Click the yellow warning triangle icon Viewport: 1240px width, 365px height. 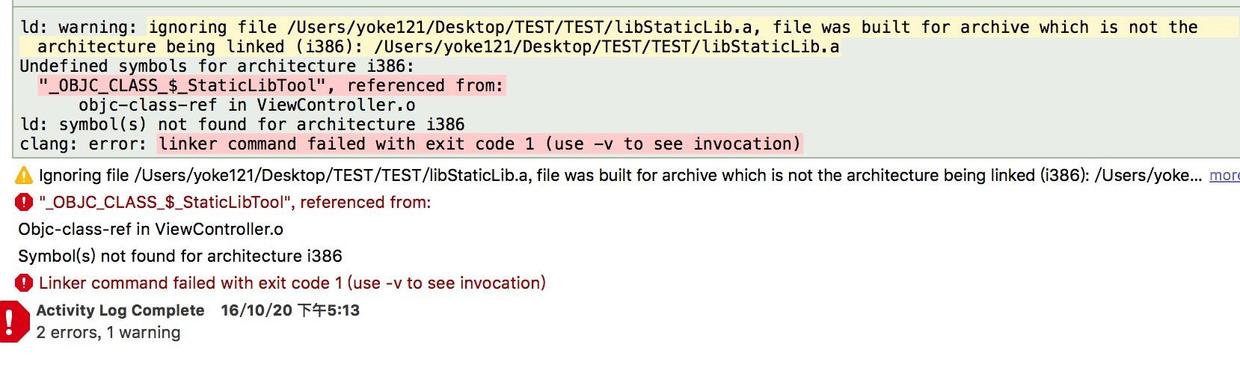(24, 176)
